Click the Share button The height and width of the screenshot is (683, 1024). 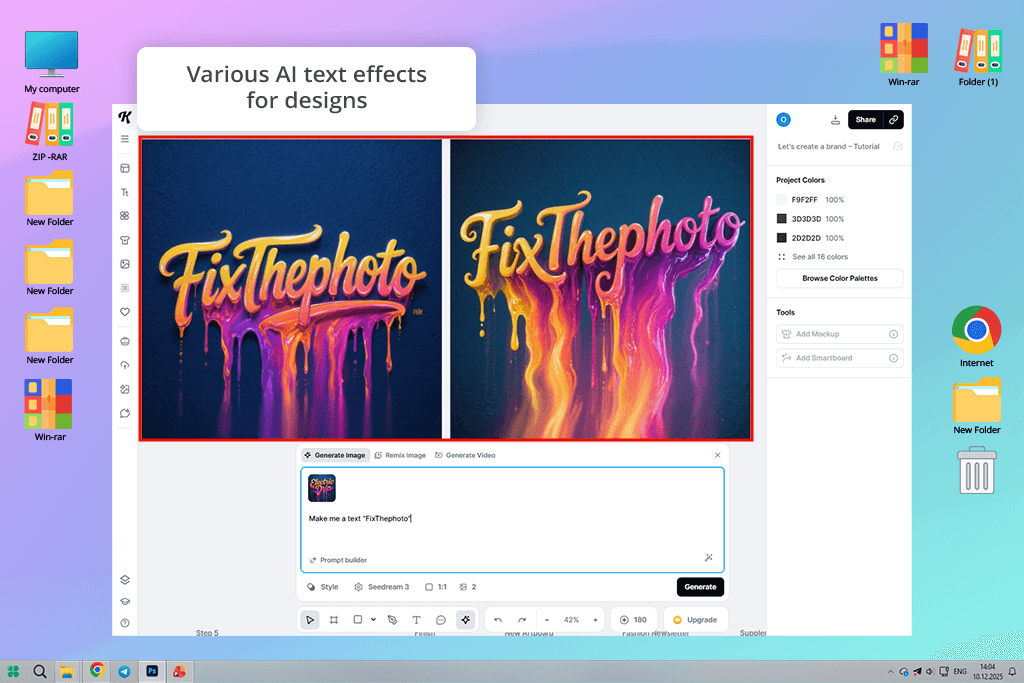(x=865, y=119)
